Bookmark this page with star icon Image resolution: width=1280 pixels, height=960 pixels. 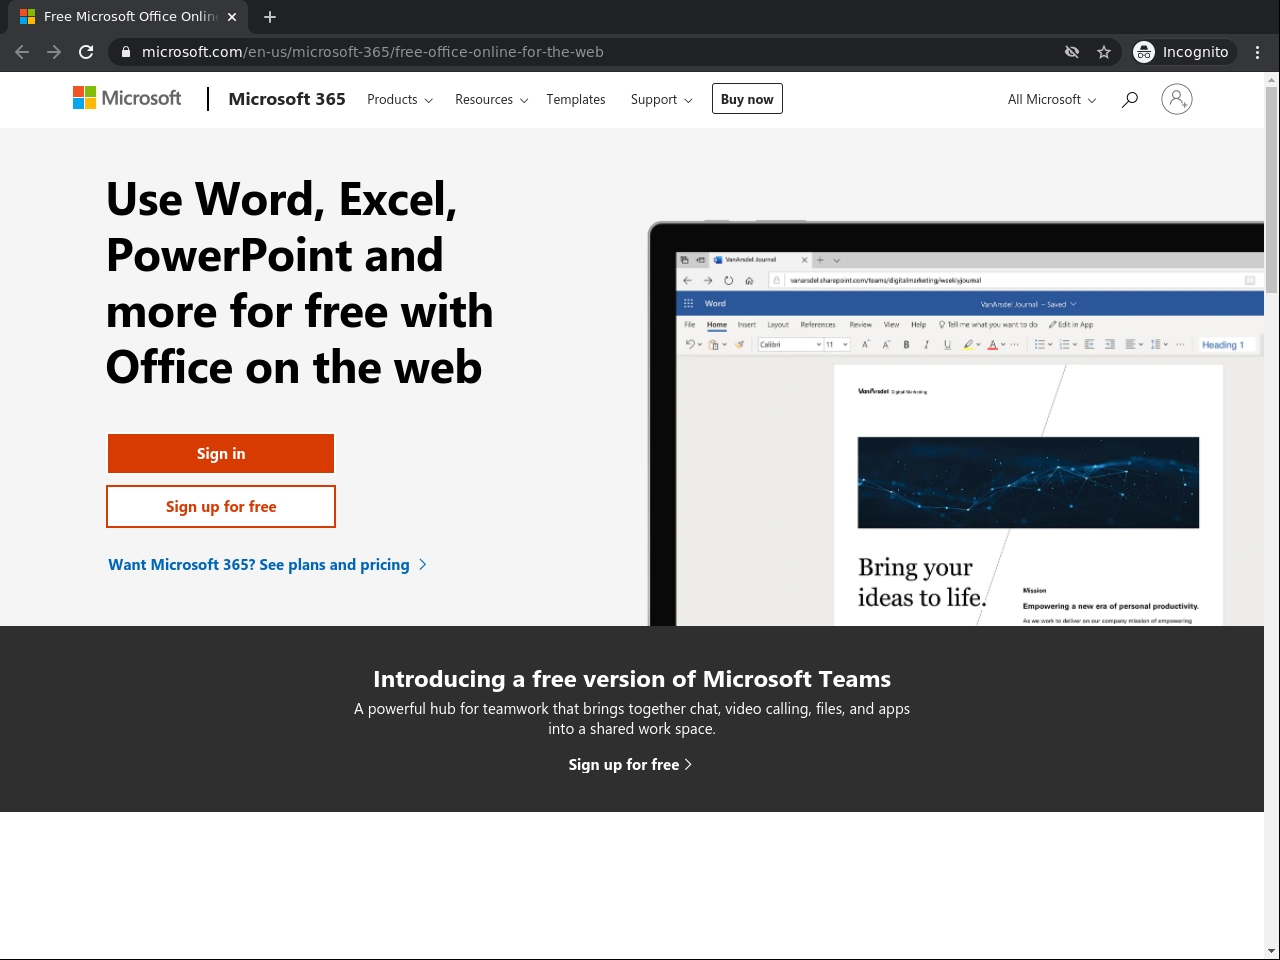(1104, 52)
